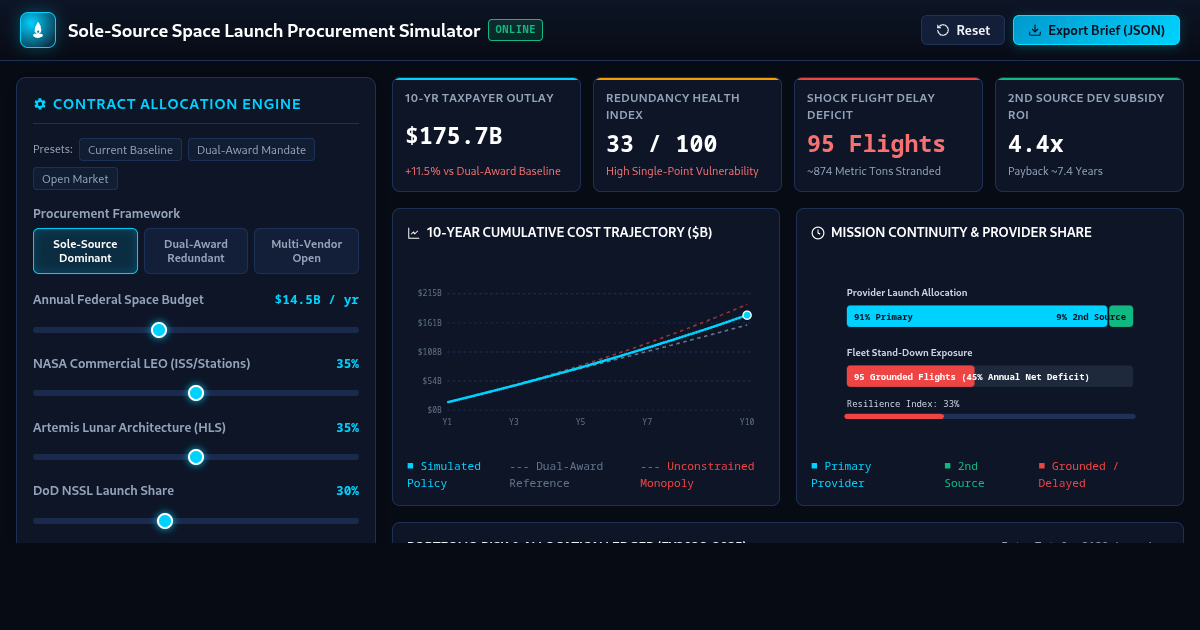Click the clock icon beside Mission Continuity title

coord(818,233)
